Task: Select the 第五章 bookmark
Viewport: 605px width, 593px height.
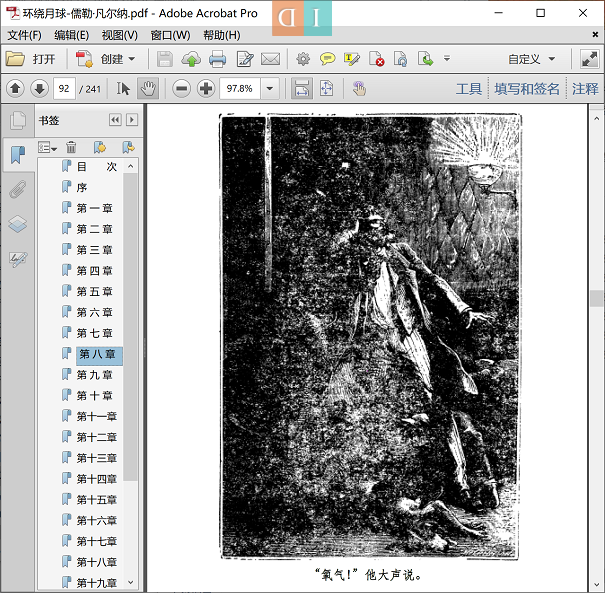Action: (95, 292)
